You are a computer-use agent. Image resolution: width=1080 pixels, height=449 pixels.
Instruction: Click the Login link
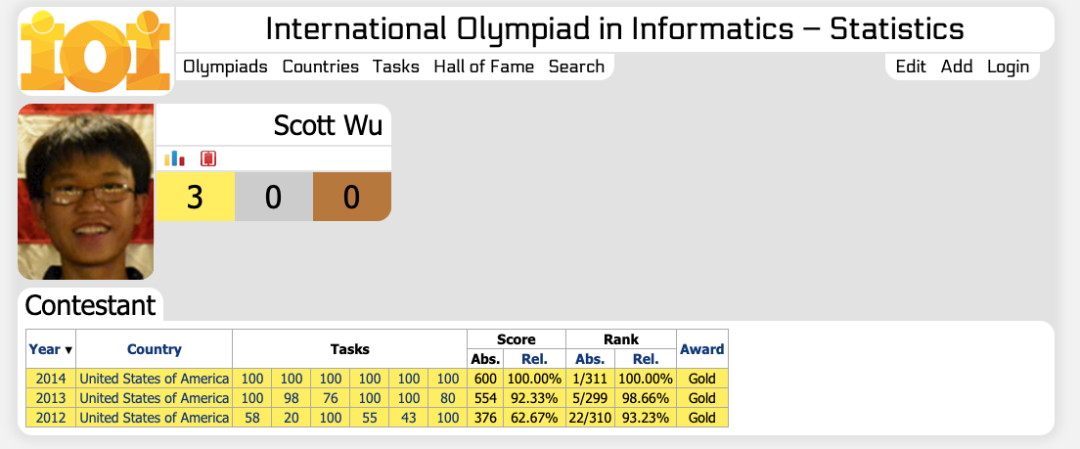point(1008,67)
